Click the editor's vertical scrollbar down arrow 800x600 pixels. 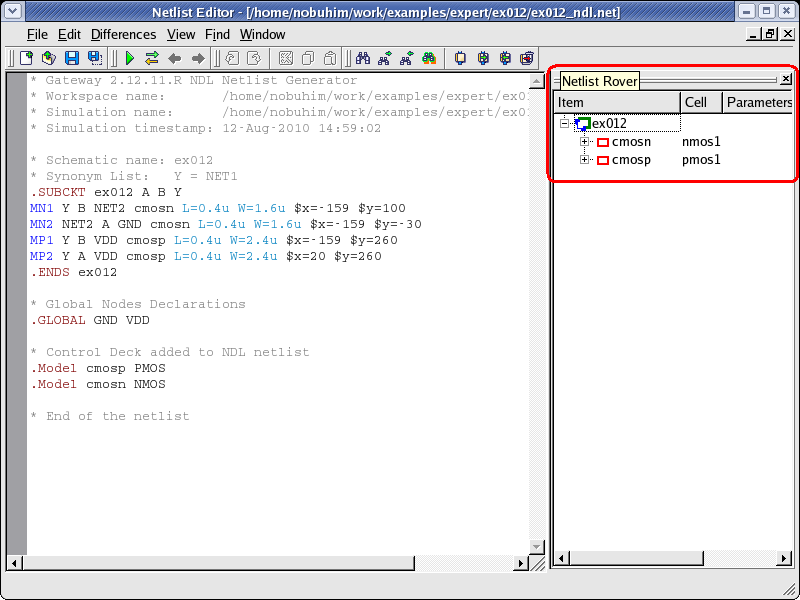[536, 547]
